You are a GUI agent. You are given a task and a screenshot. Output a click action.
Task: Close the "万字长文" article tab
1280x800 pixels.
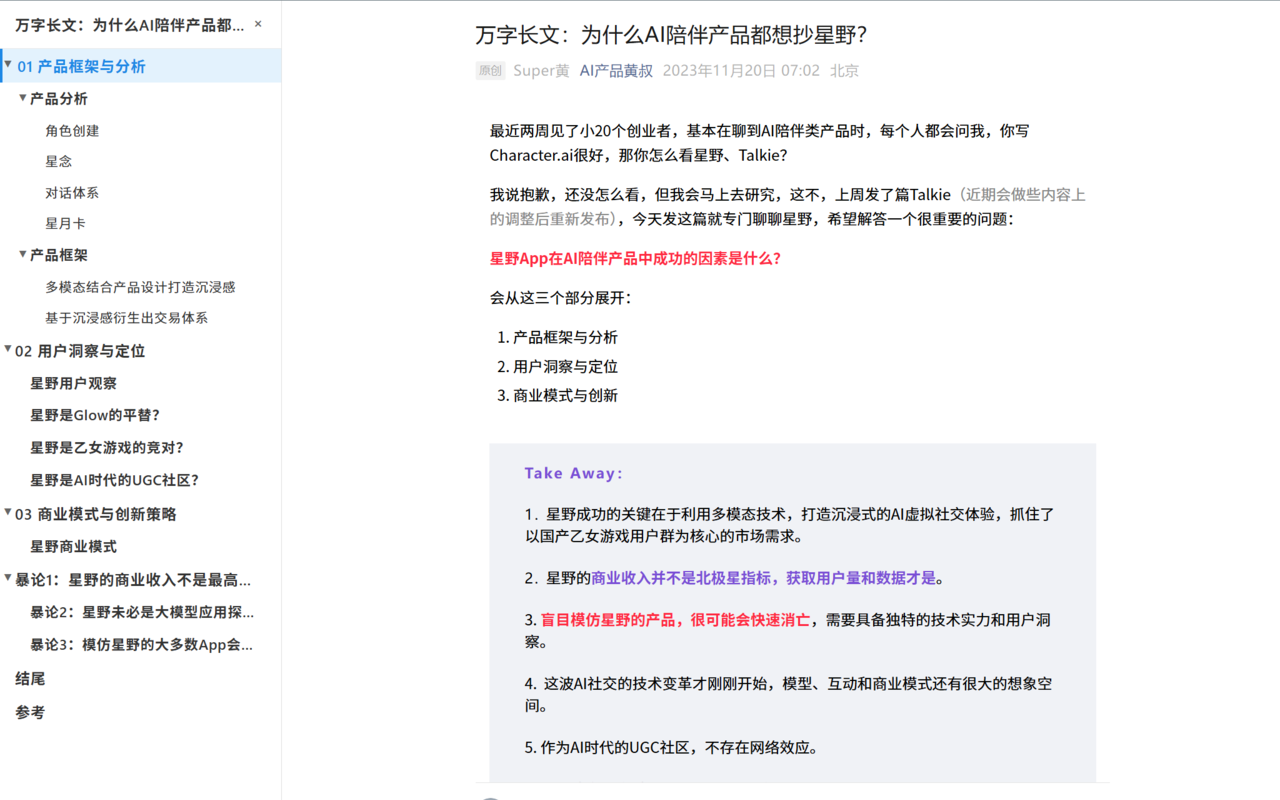[x=257, y=24]
